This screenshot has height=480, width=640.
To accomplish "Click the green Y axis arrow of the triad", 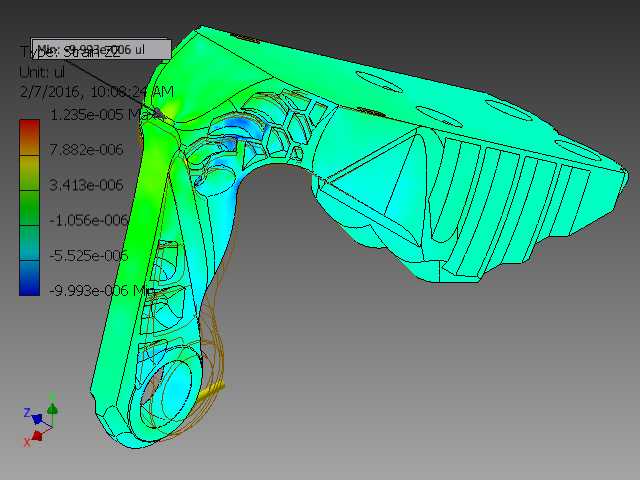I will pyautogui.click(x=52, y=408).
